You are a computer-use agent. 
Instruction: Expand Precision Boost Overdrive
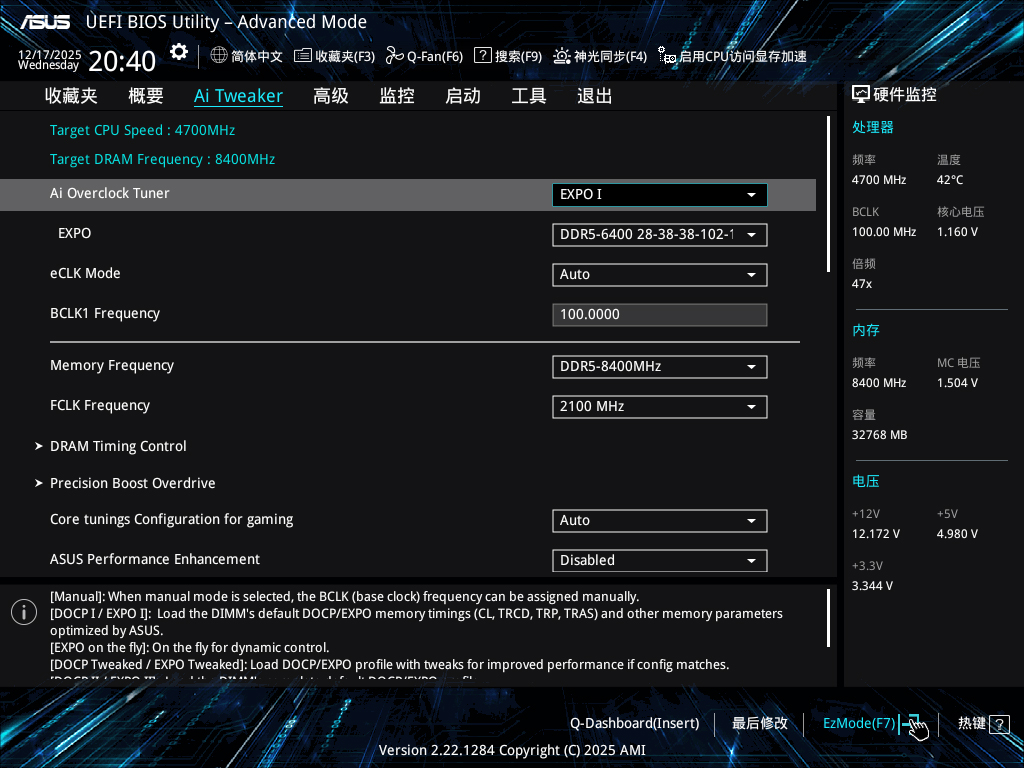point(132,483)
